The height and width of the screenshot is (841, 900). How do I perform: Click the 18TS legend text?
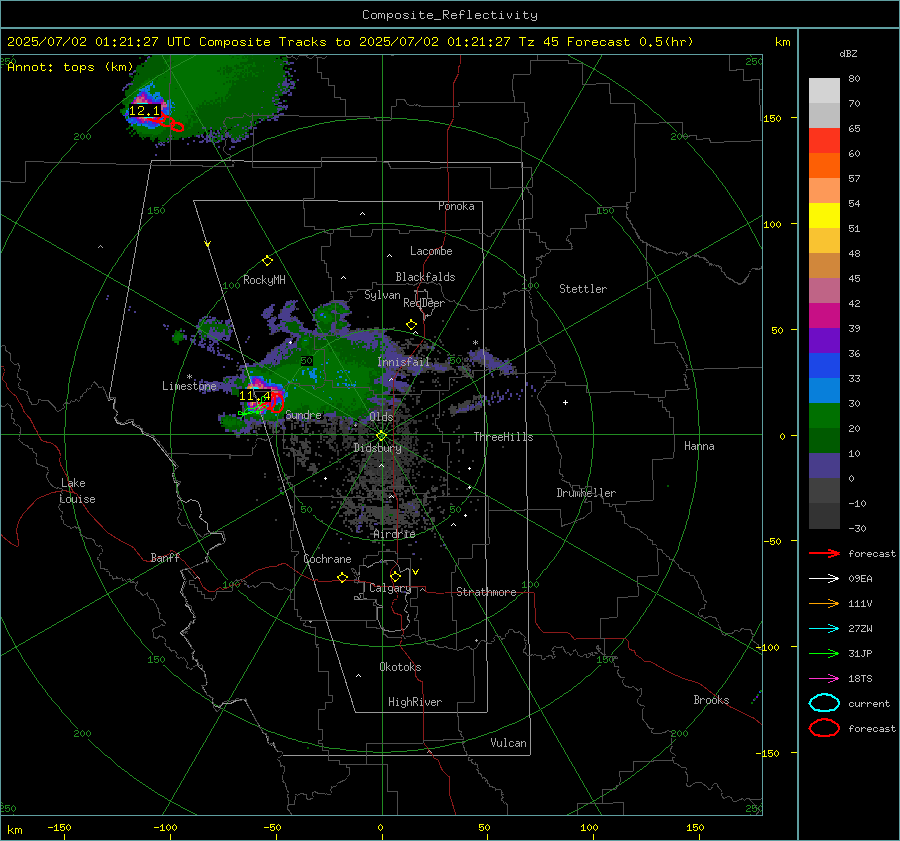point(860,679)
